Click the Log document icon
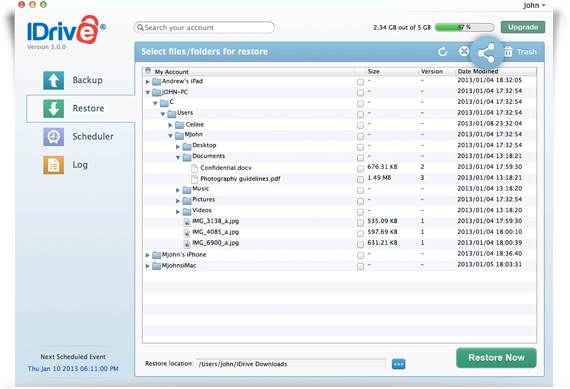The image size is (570, 389). pyautogui.click(x=53, y=165)
